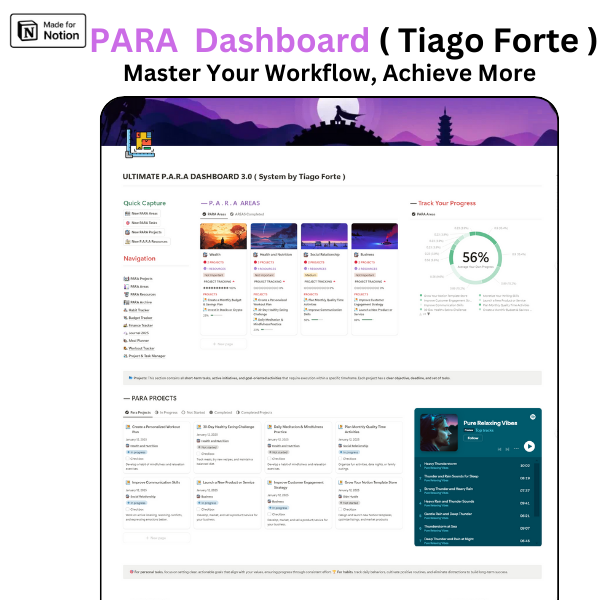This screenshot has width=600, height=600.
Task: Click the dashboard page icon below the cover
Action: [x=140, y=143]
